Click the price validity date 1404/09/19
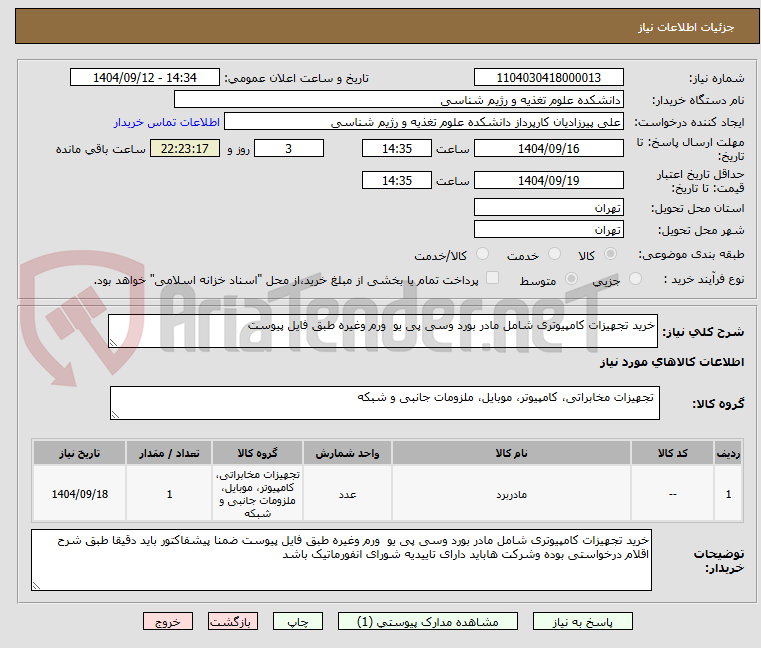Viewport: 761px width, 648px height. point(548,181)
